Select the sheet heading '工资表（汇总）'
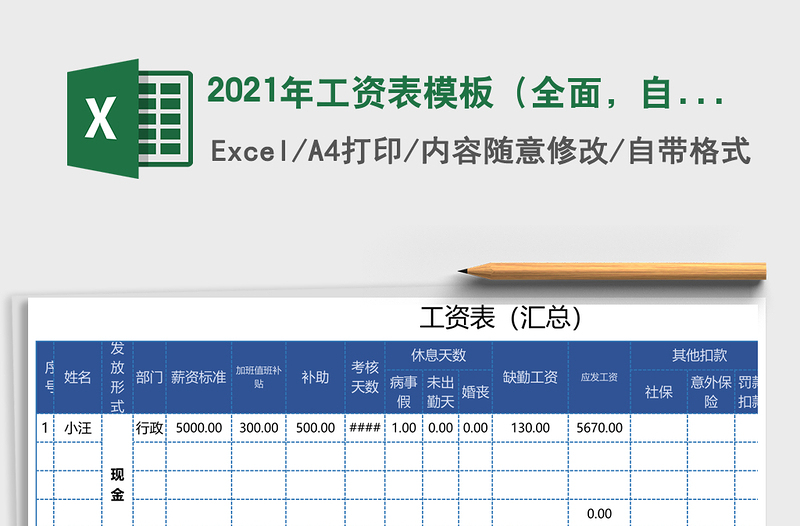Image resolution: width=800 pixels, height=526 pixels. pyautogui.click(x=501, y=317)
